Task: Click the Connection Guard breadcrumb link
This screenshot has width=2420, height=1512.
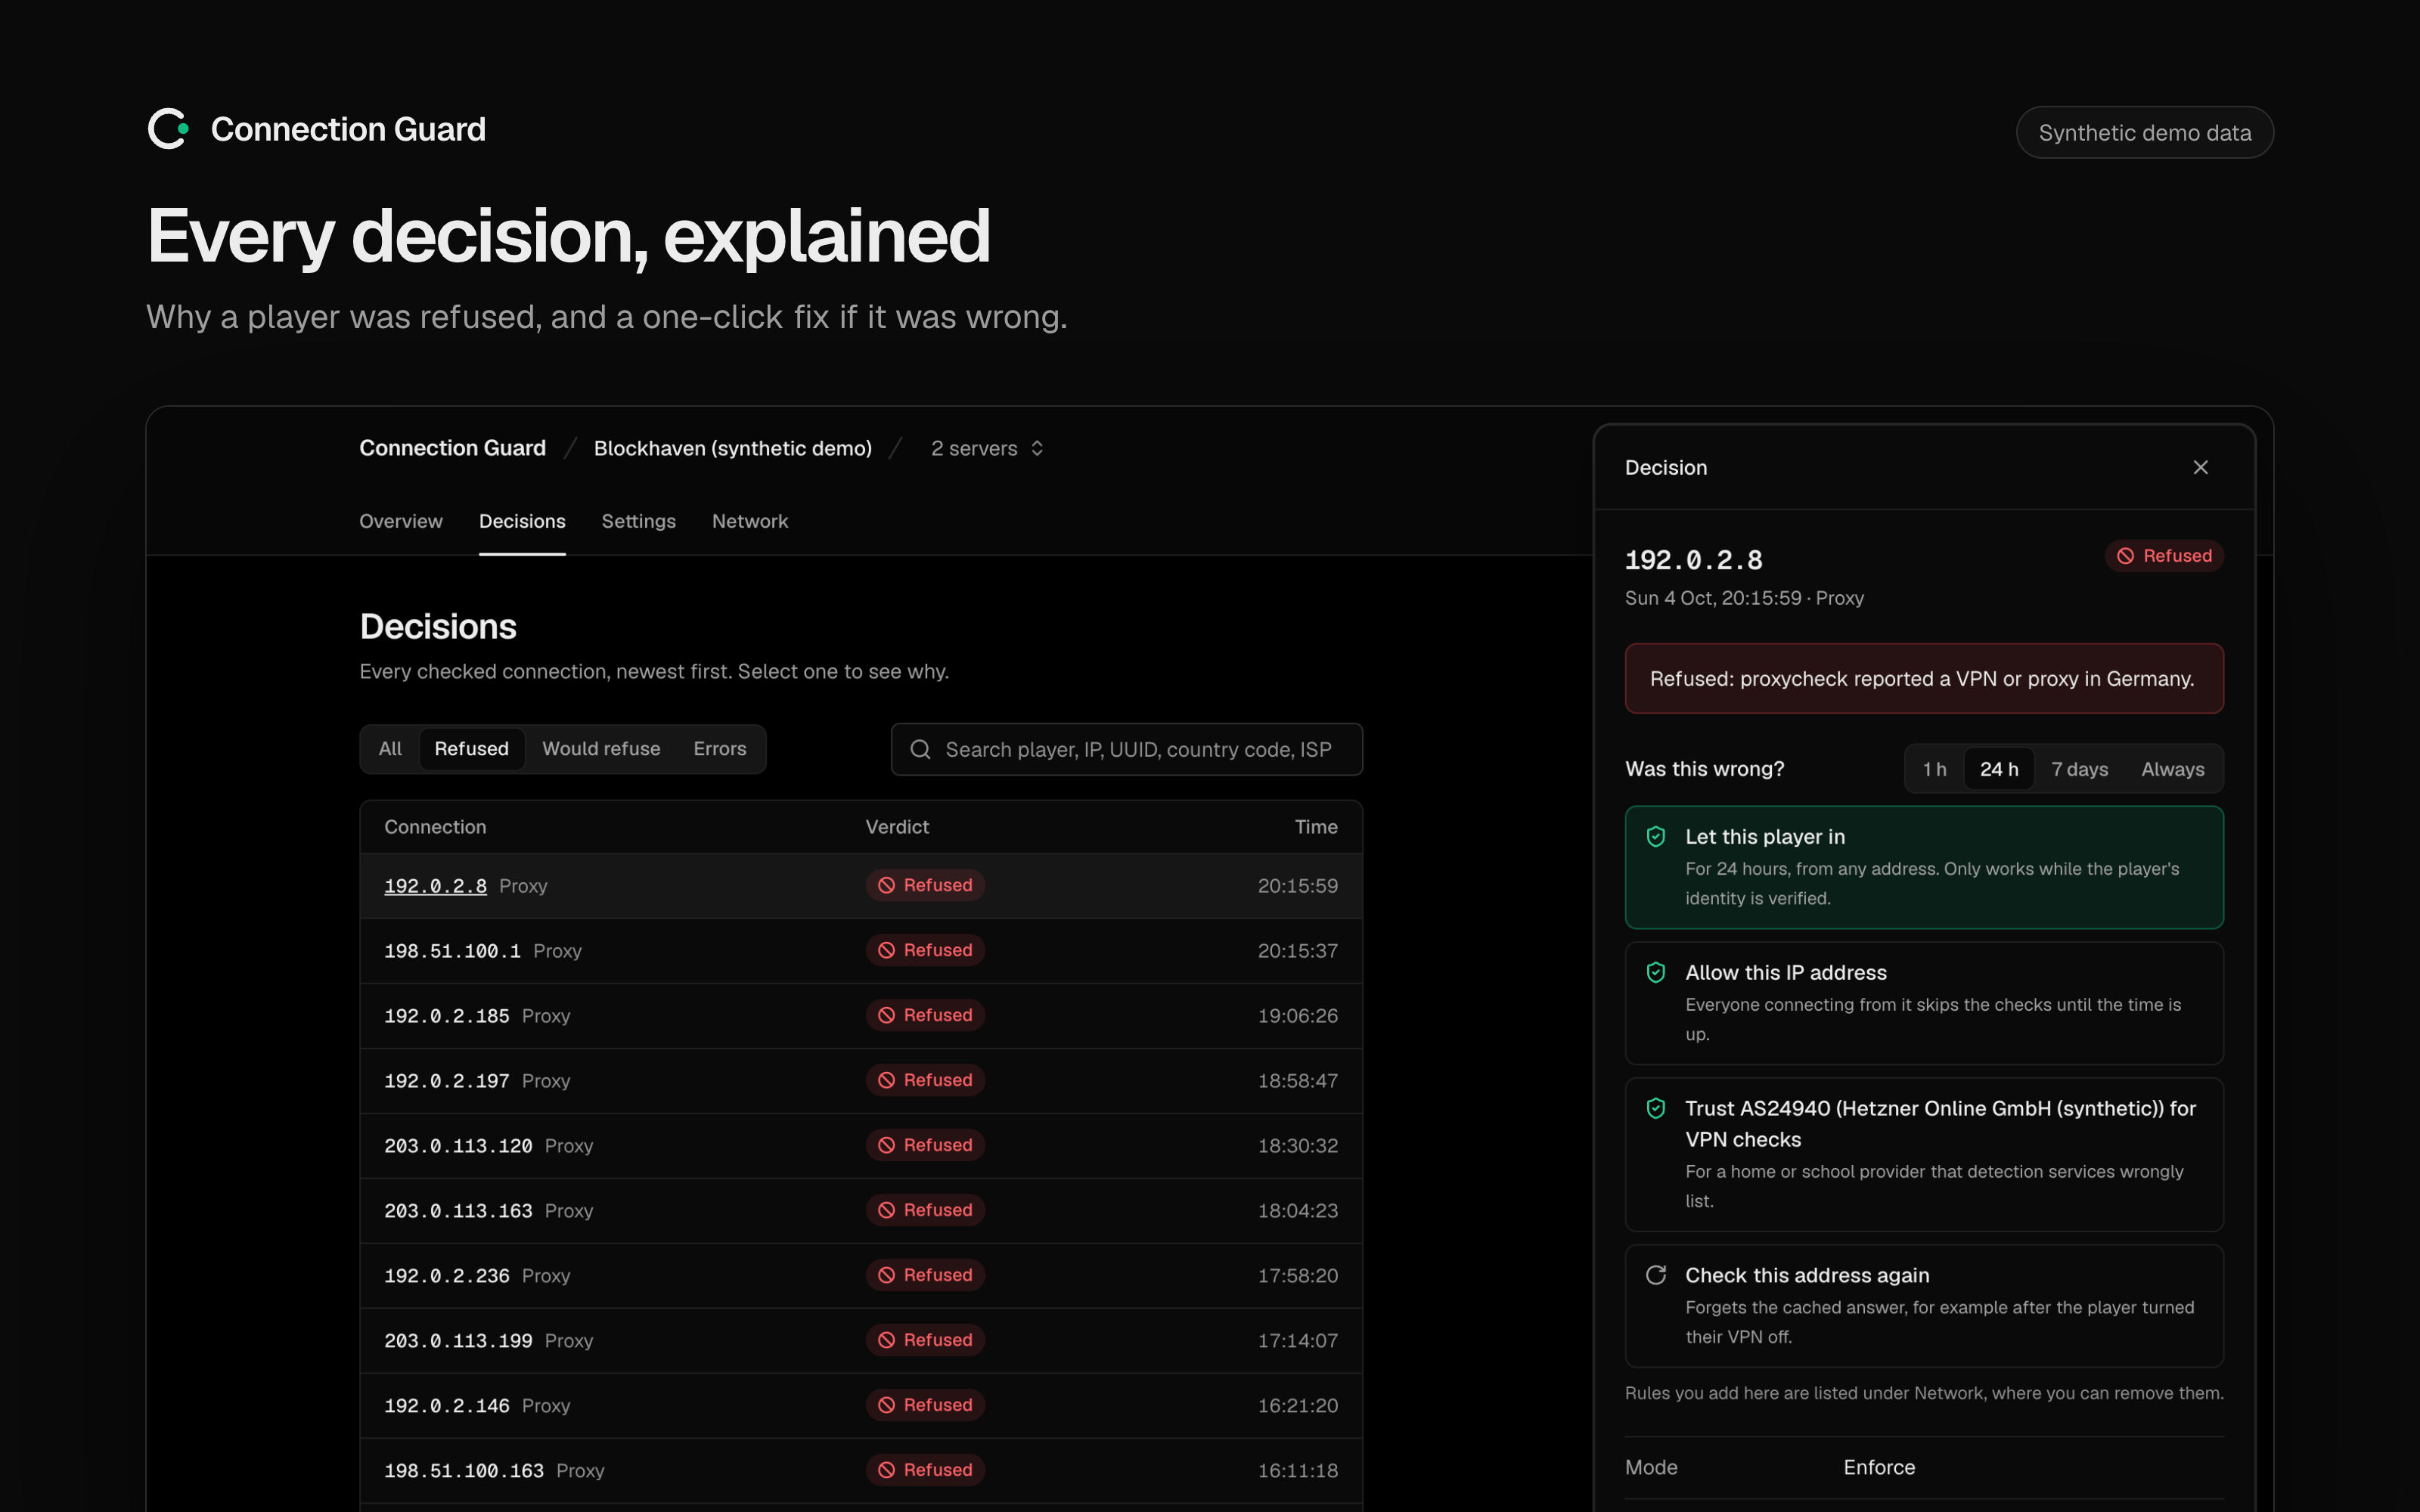Action: point(453,448)
